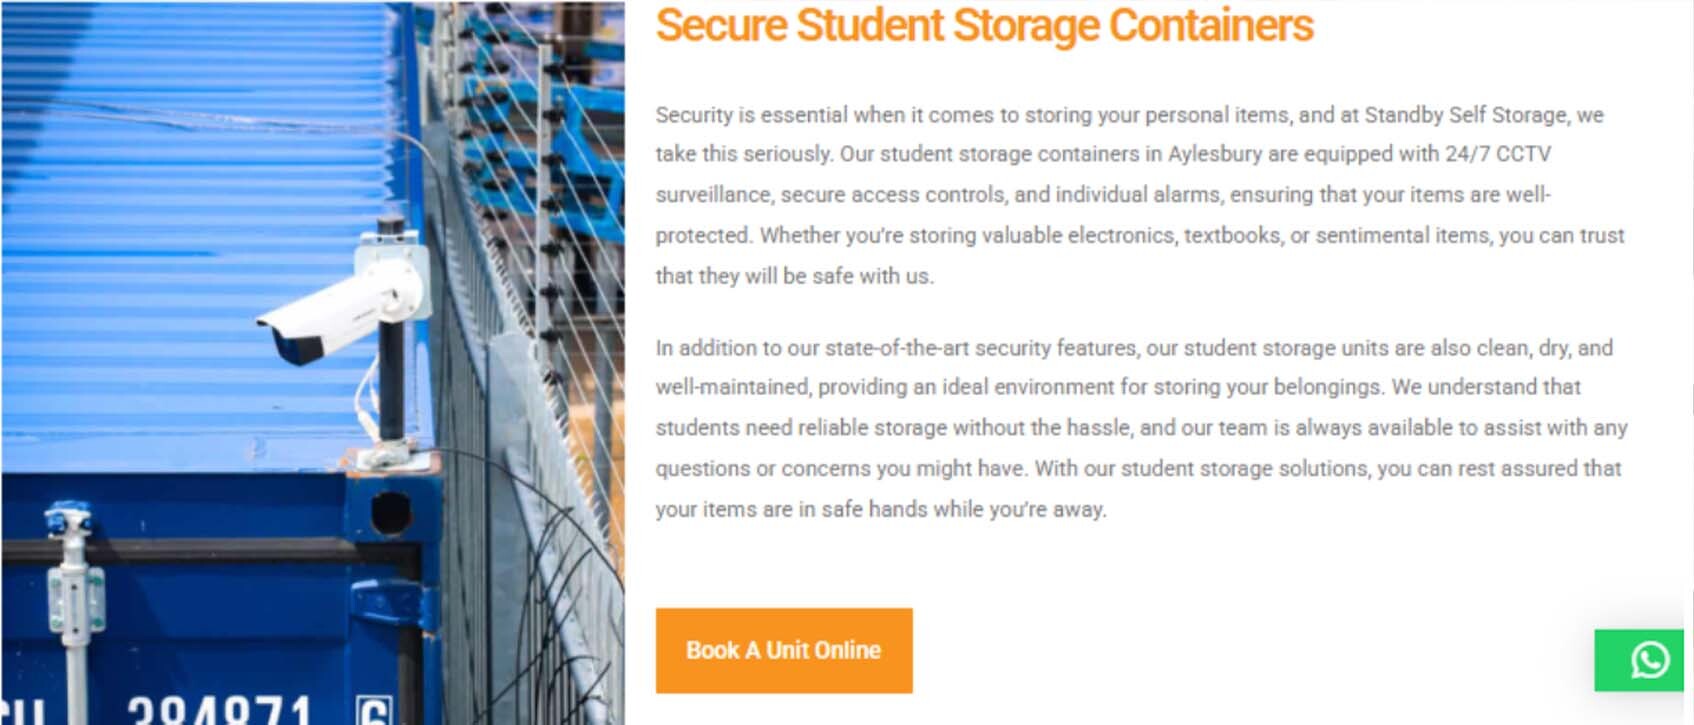Click the container number 284871 in the image
The width and height of the screenshot is (1694, 725).
[x=220, y=708]
